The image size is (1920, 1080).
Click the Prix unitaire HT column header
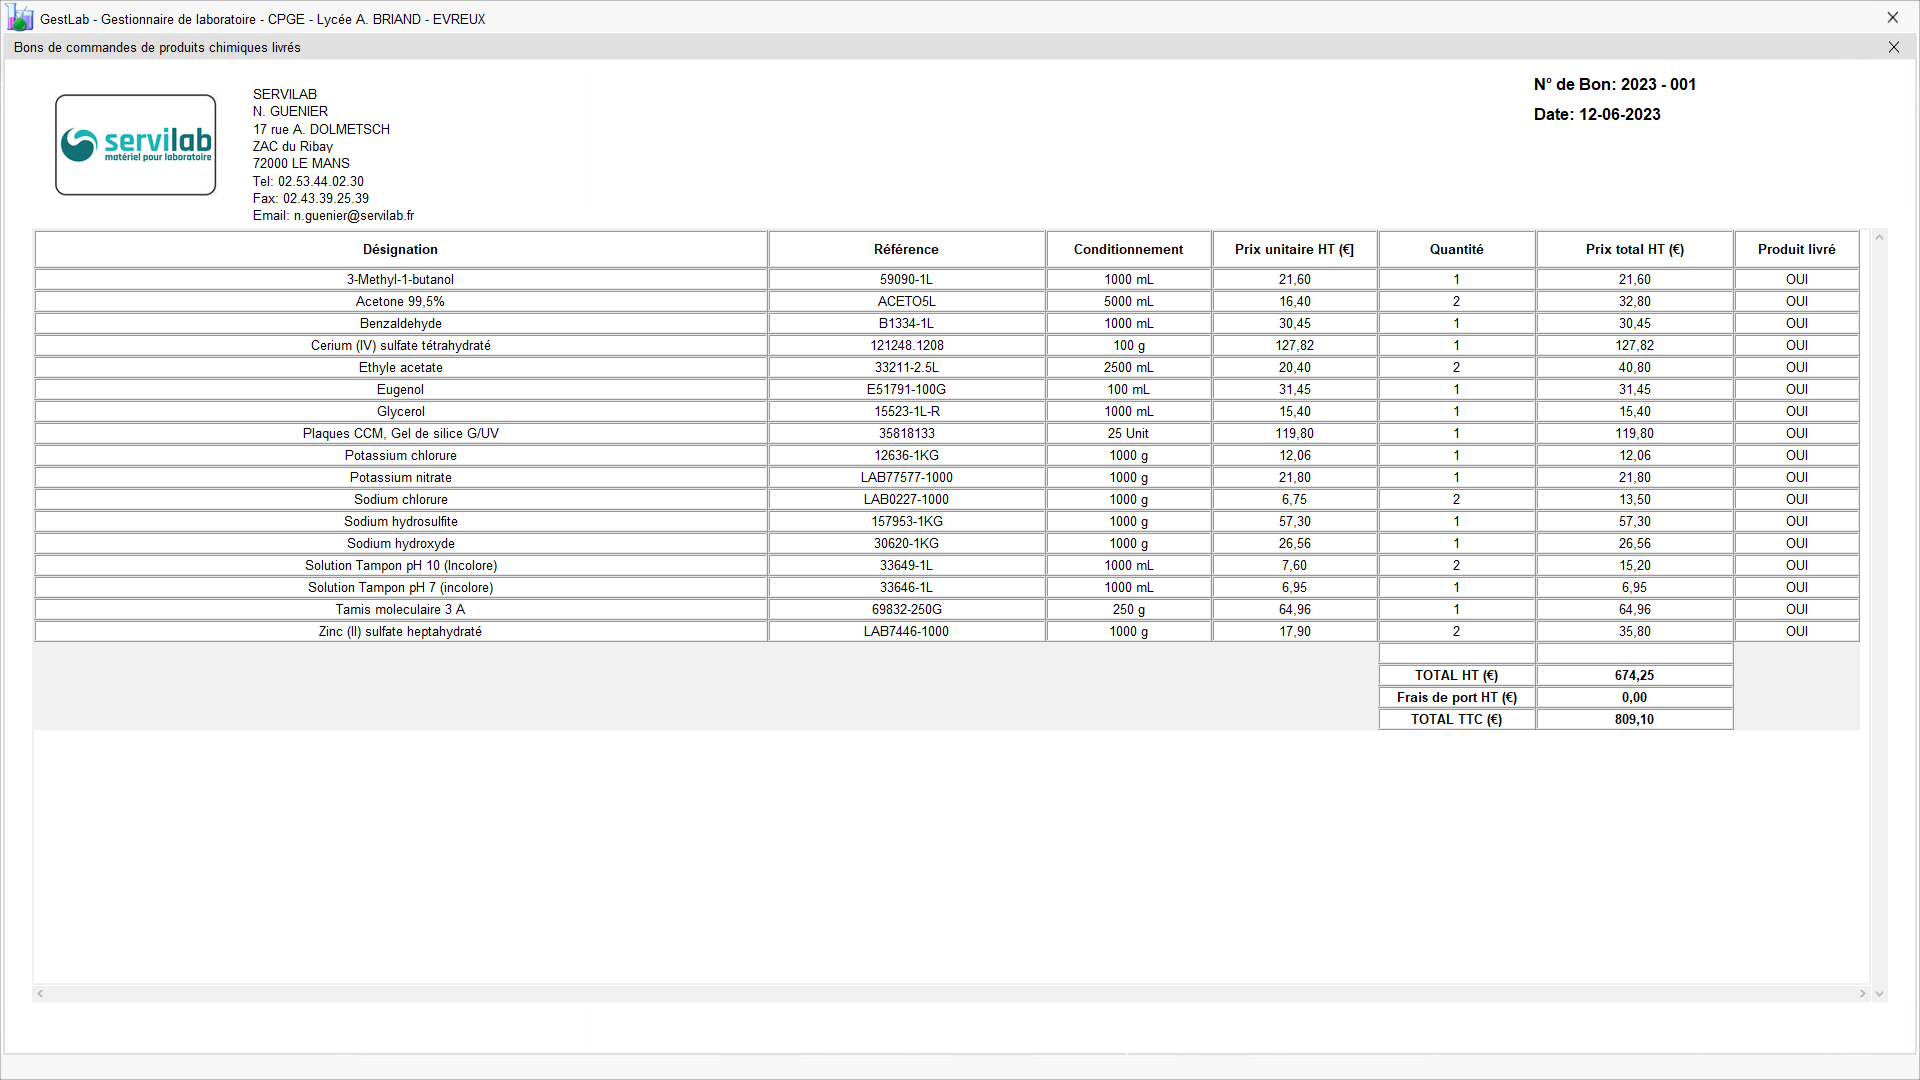click(1294, 249)
